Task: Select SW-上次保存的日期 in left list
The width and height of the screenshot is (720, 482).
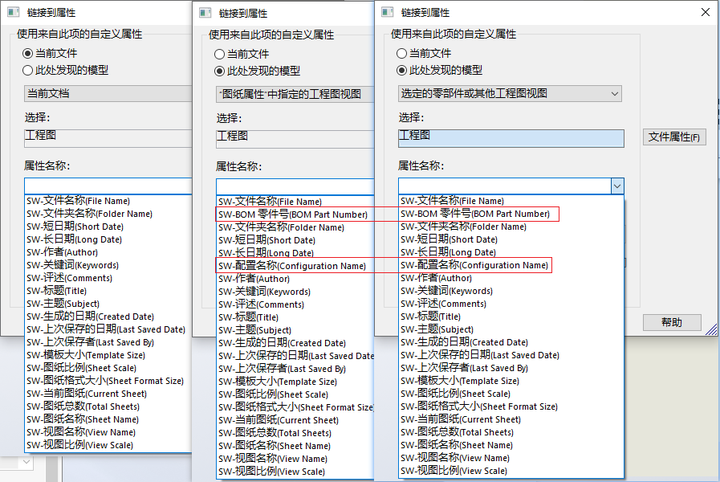Action: (106, 329)
